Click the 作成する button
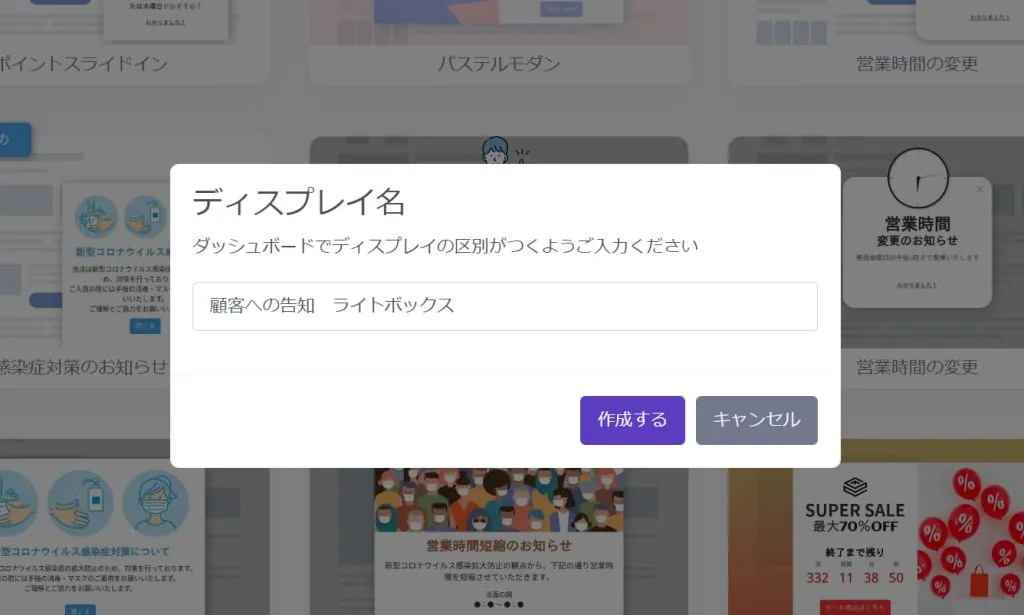 (x=632, y=420)
